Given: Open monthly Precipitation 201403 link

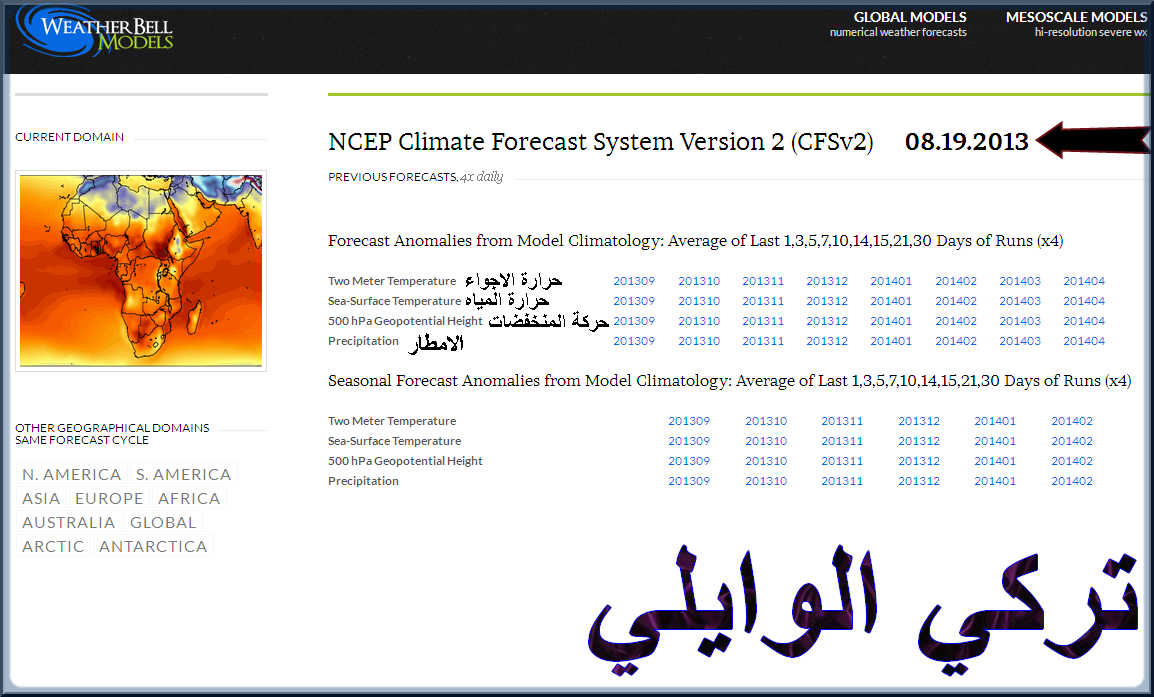Looking at the screenshot, I should pos(1020,341).
